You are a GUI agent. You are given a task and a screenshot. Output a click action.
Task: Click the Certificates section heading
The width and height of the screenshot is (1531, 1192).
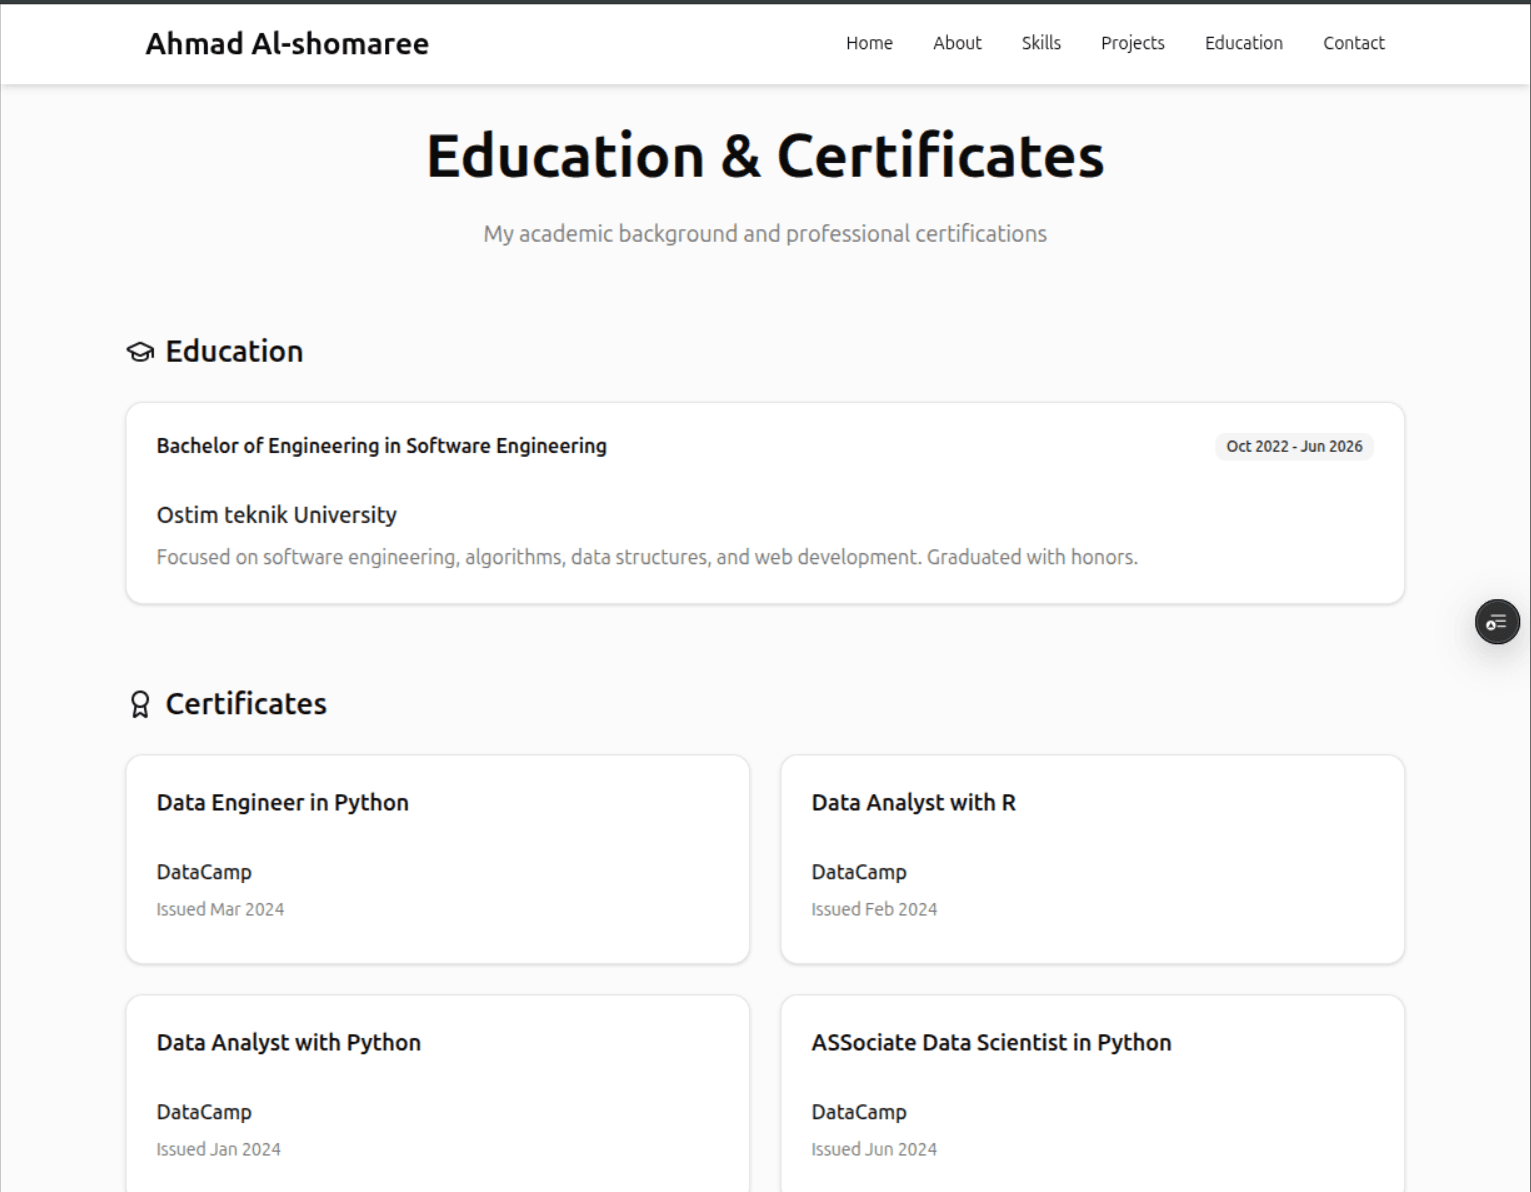246,704
